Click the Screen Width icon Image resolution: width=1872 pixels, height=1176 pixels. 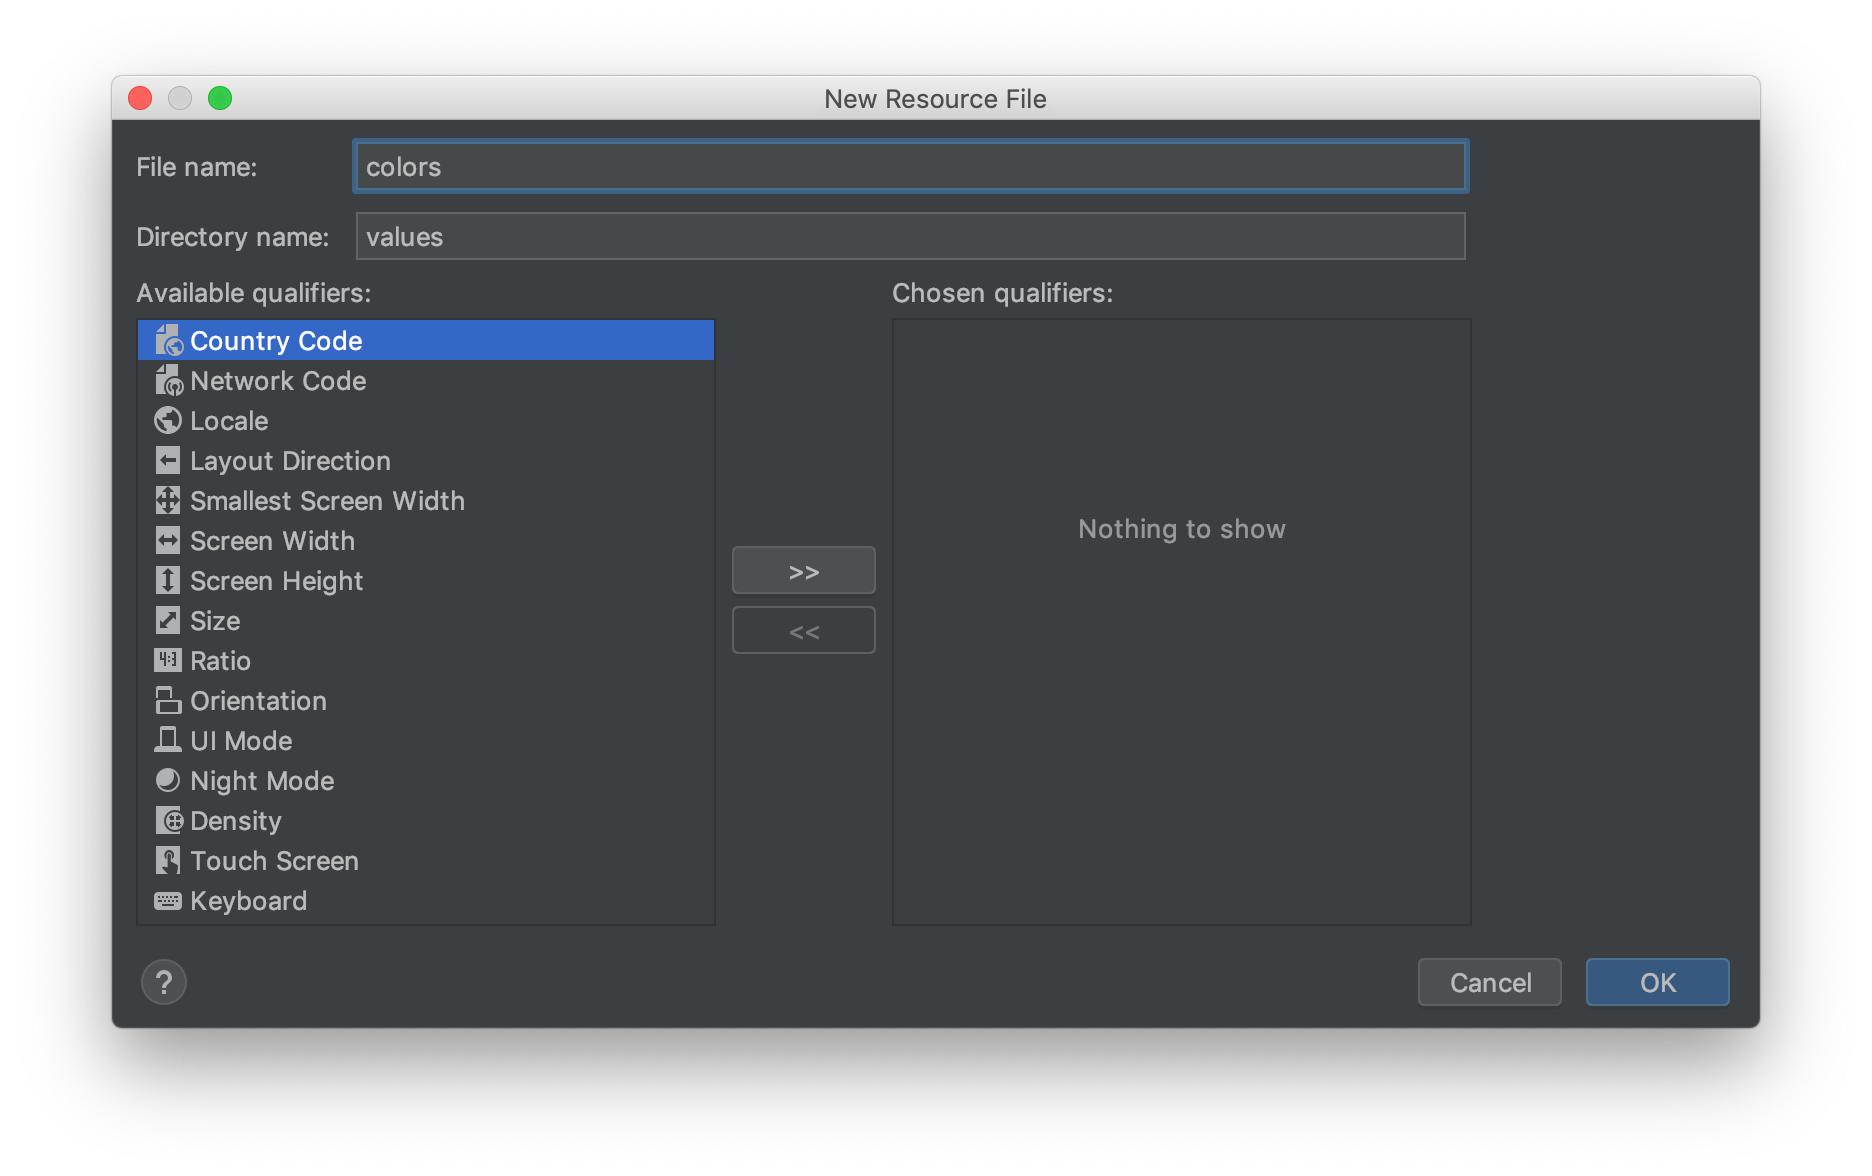coord(168,540)
